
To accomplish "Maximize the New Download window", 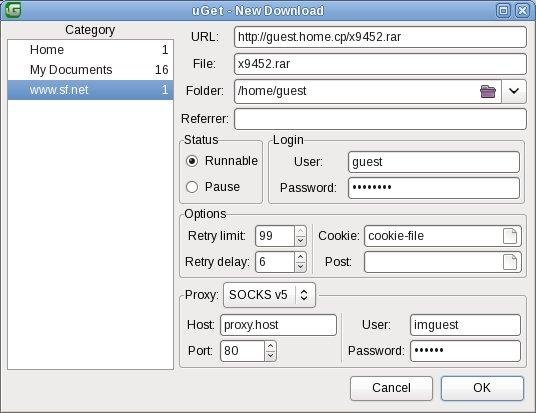I will (x=503, y=10).
